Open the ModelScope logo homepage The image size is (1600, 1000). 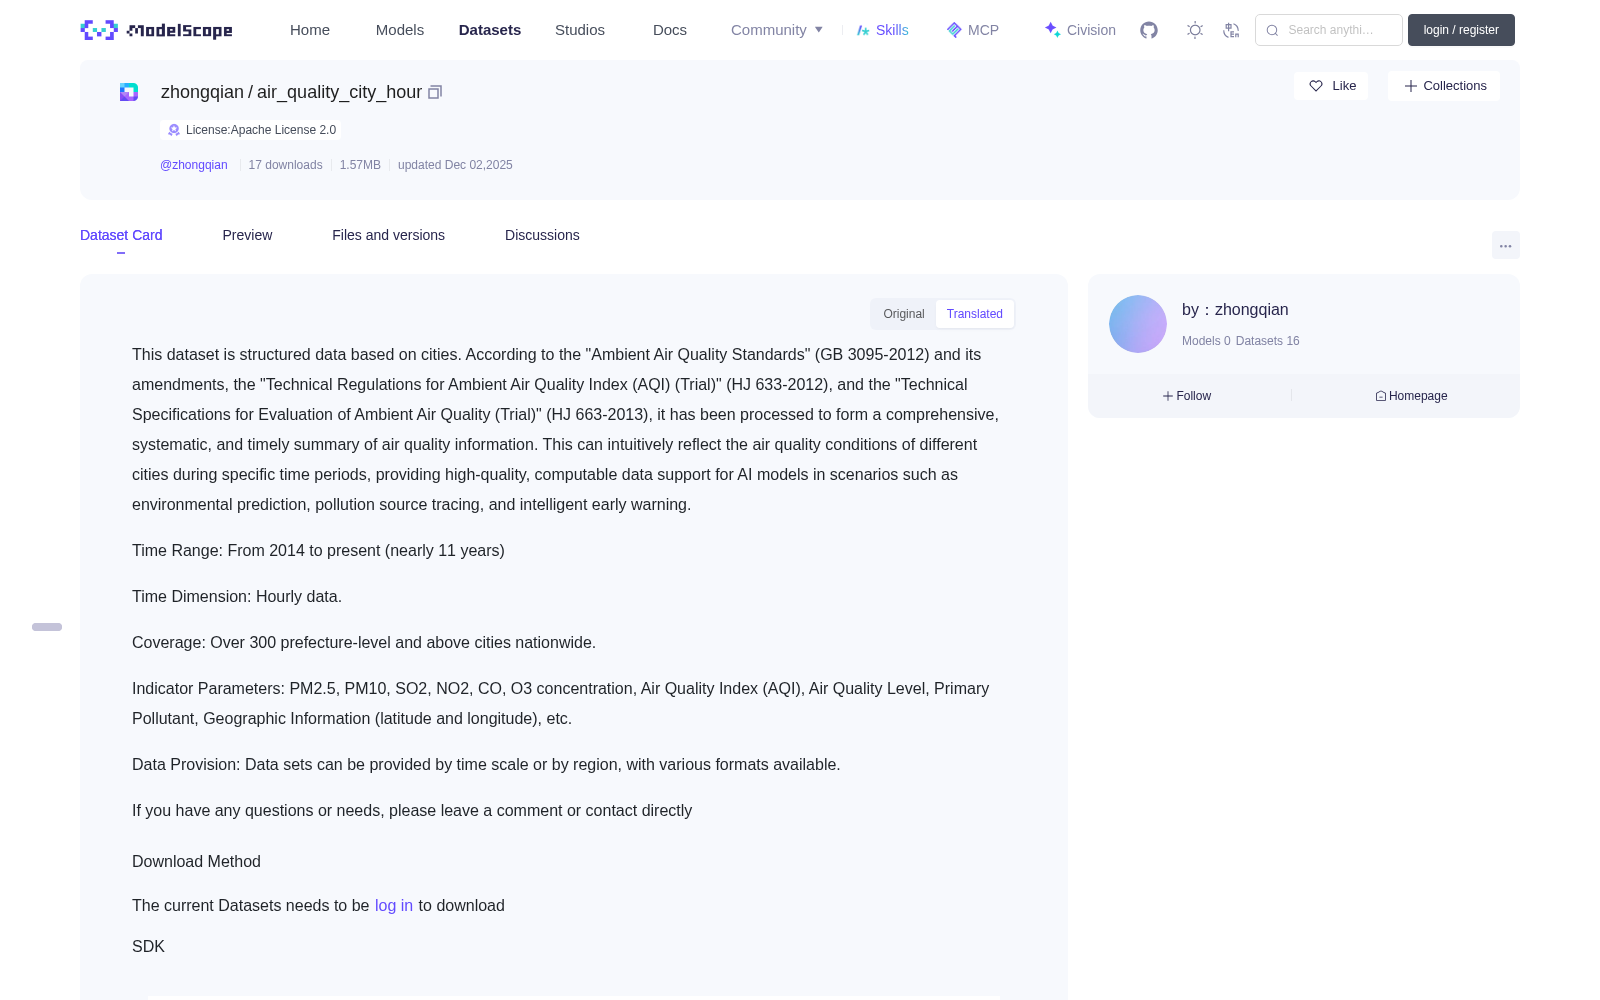pyautogui.click(x=156, y=30)
